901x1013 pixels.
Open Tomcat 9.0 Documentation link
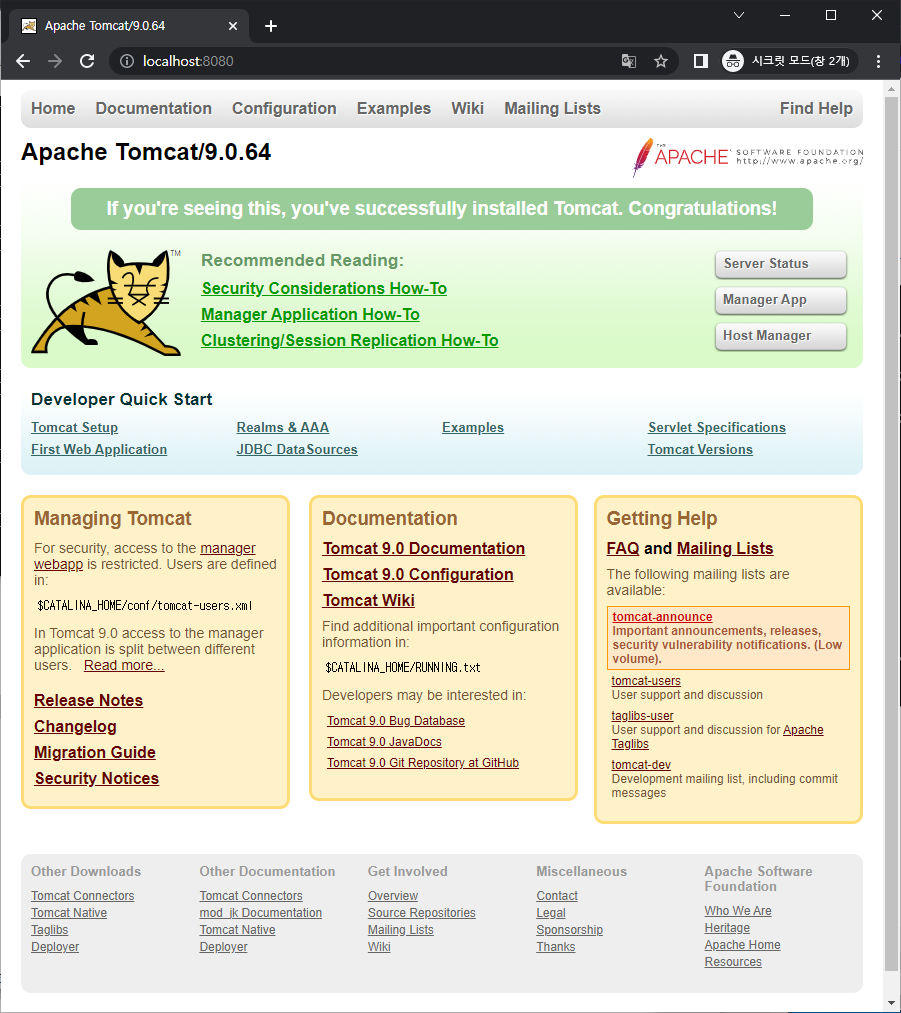pyautogui.click(x=424, y=548)
